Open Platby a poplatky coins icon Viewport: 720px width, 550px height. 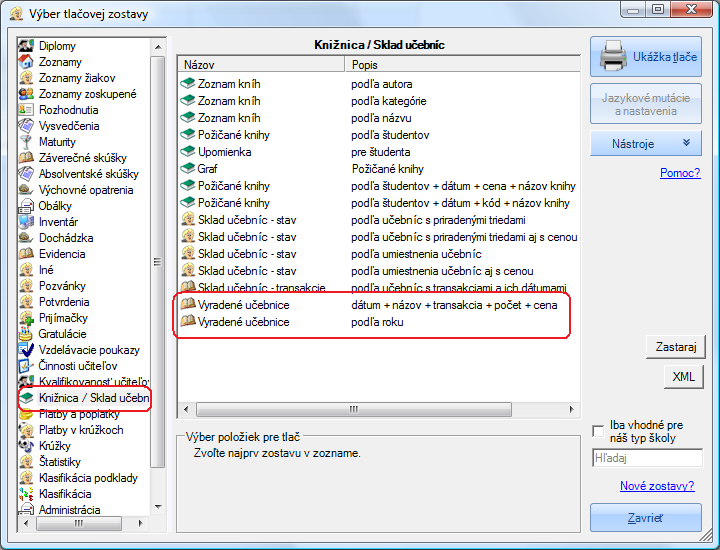click(x=26, y=414)
